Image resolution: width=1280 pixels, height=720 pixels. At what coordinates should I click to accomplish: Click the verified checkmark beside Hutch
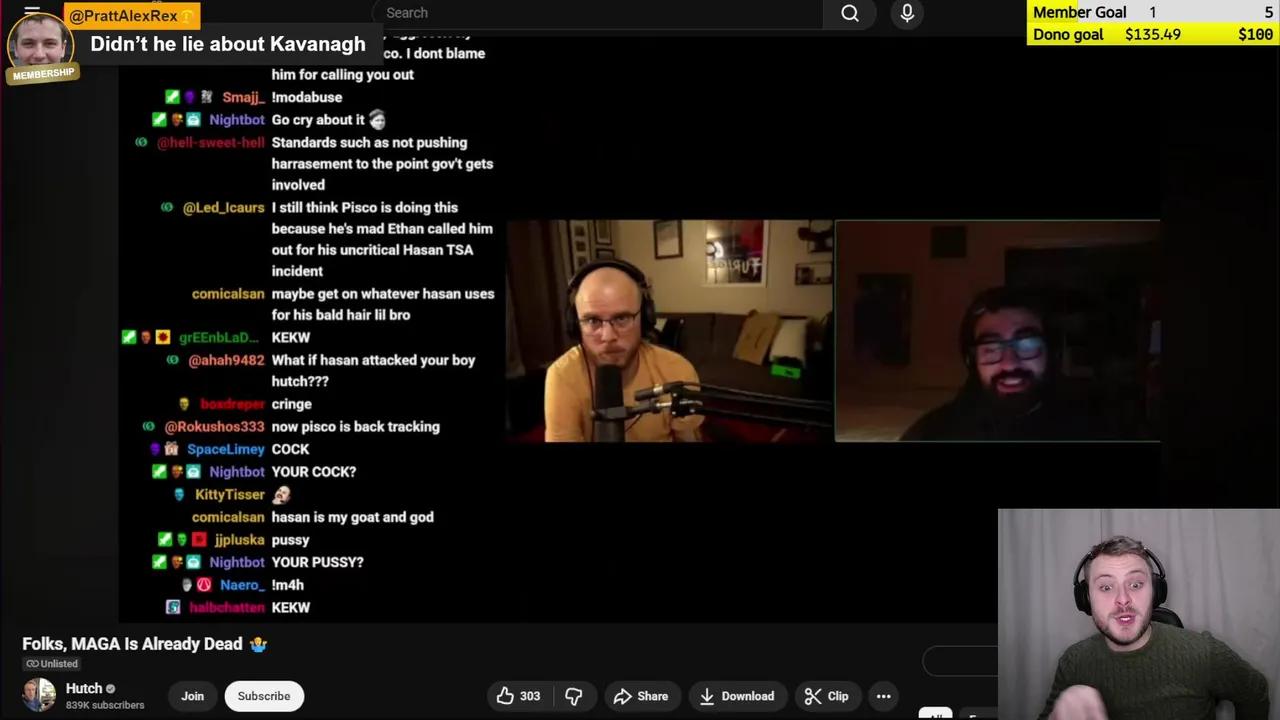click(x=110, y=688)
